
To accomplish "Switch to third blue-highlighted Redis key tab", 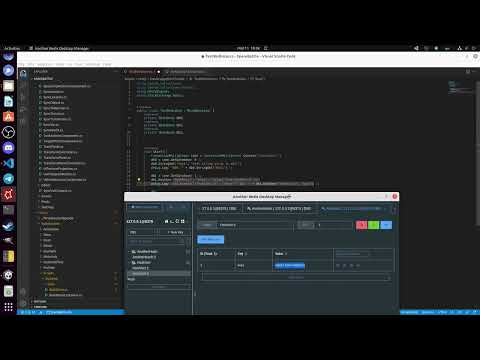I will [x=353, y=209].
